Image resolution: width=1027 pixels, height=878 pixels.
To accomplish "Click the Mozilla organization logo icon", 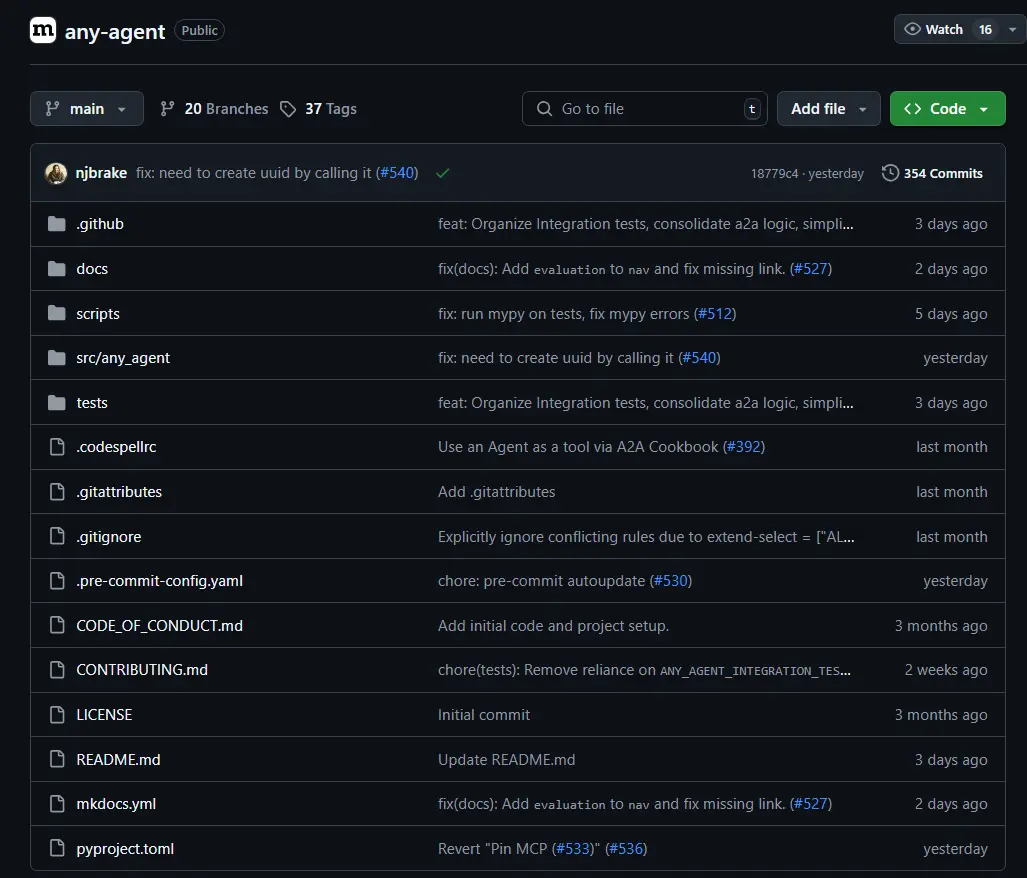I will (43, 30).
